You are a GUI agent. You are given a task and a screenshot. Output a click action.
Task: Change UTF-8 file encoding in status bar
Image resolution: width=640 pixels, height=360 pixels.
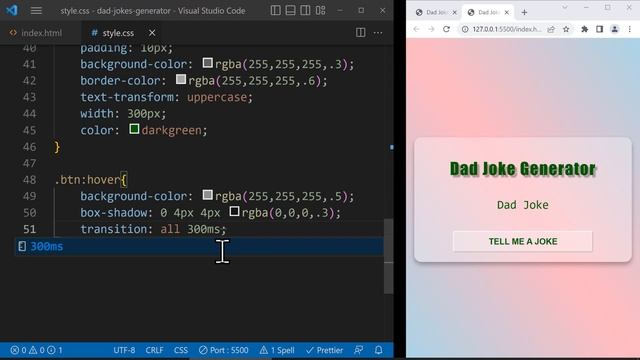(124, 350)
